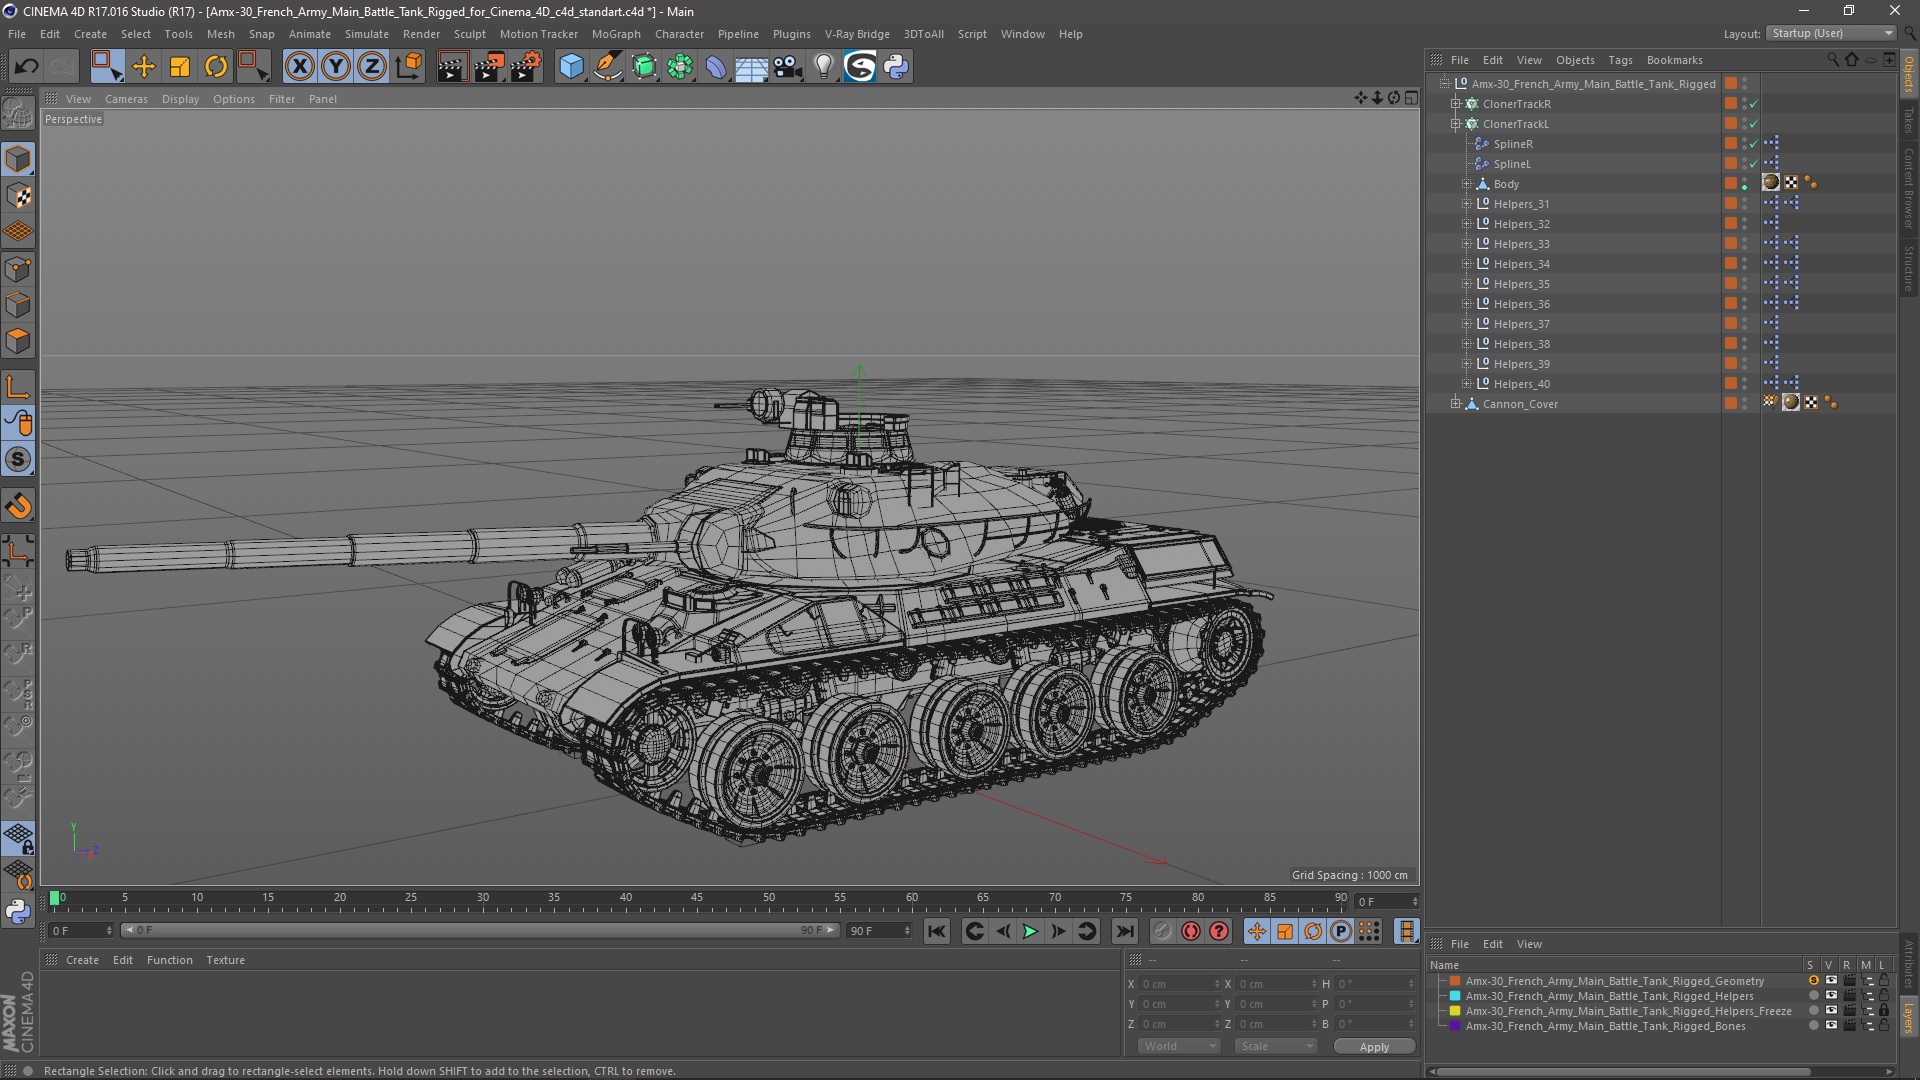Open the Character menu
This screenshot has height=1080, width=1920.
(679, 34)
